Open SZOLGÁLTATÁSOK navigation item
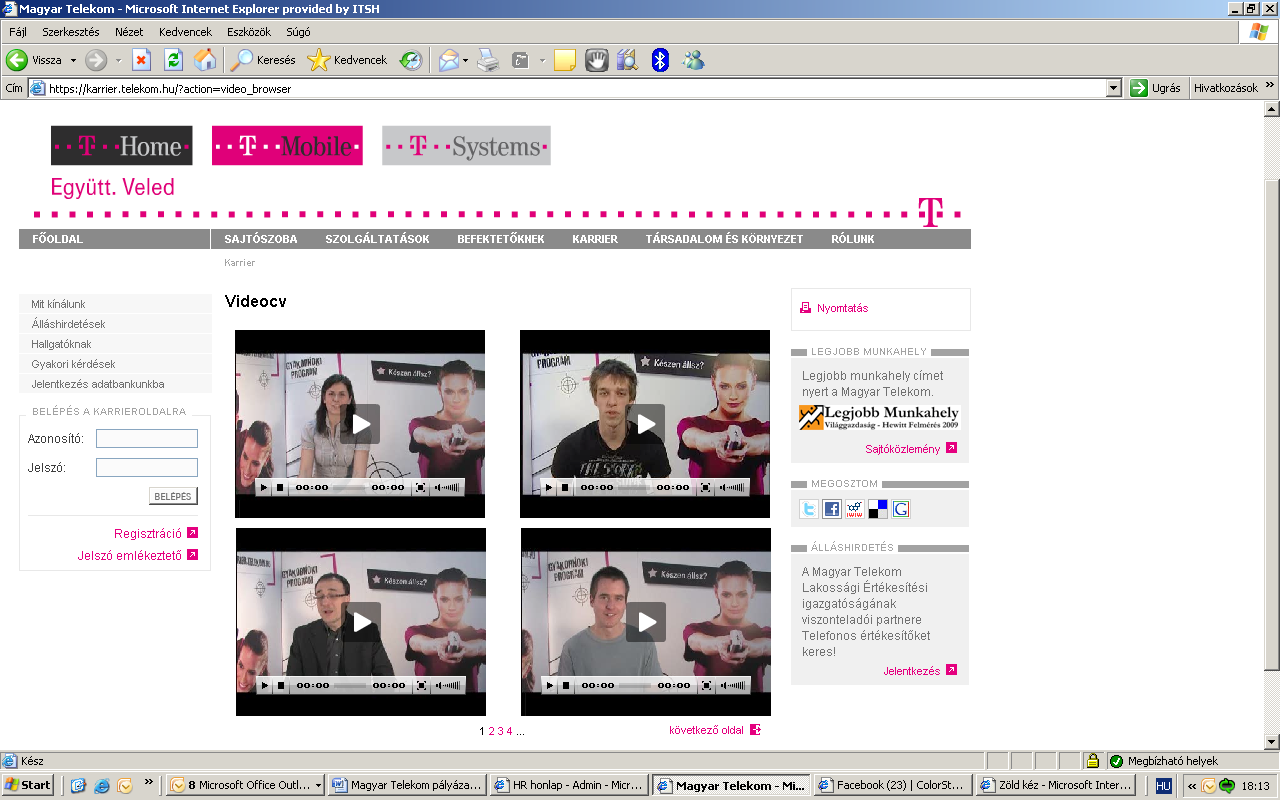 point(377,239)
